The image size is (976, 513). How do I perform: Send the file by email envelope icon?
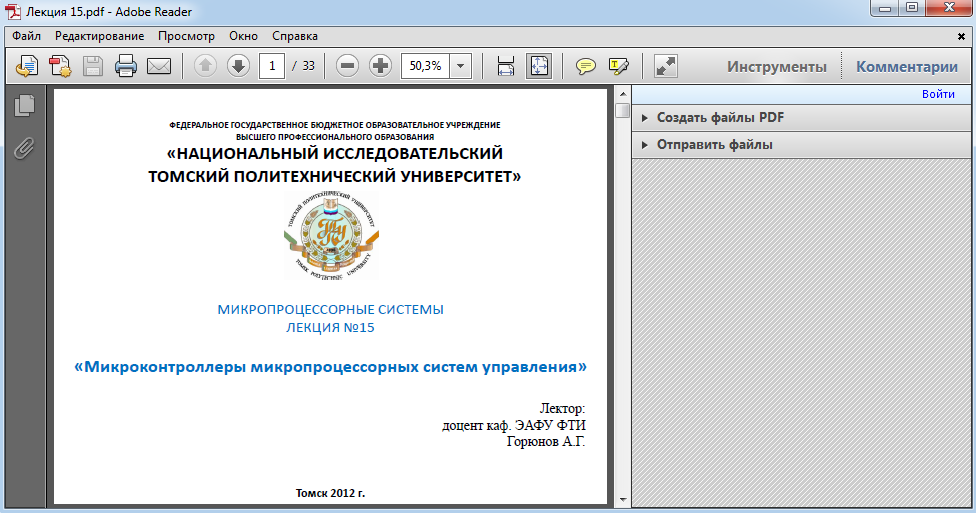tap(159, 66)
